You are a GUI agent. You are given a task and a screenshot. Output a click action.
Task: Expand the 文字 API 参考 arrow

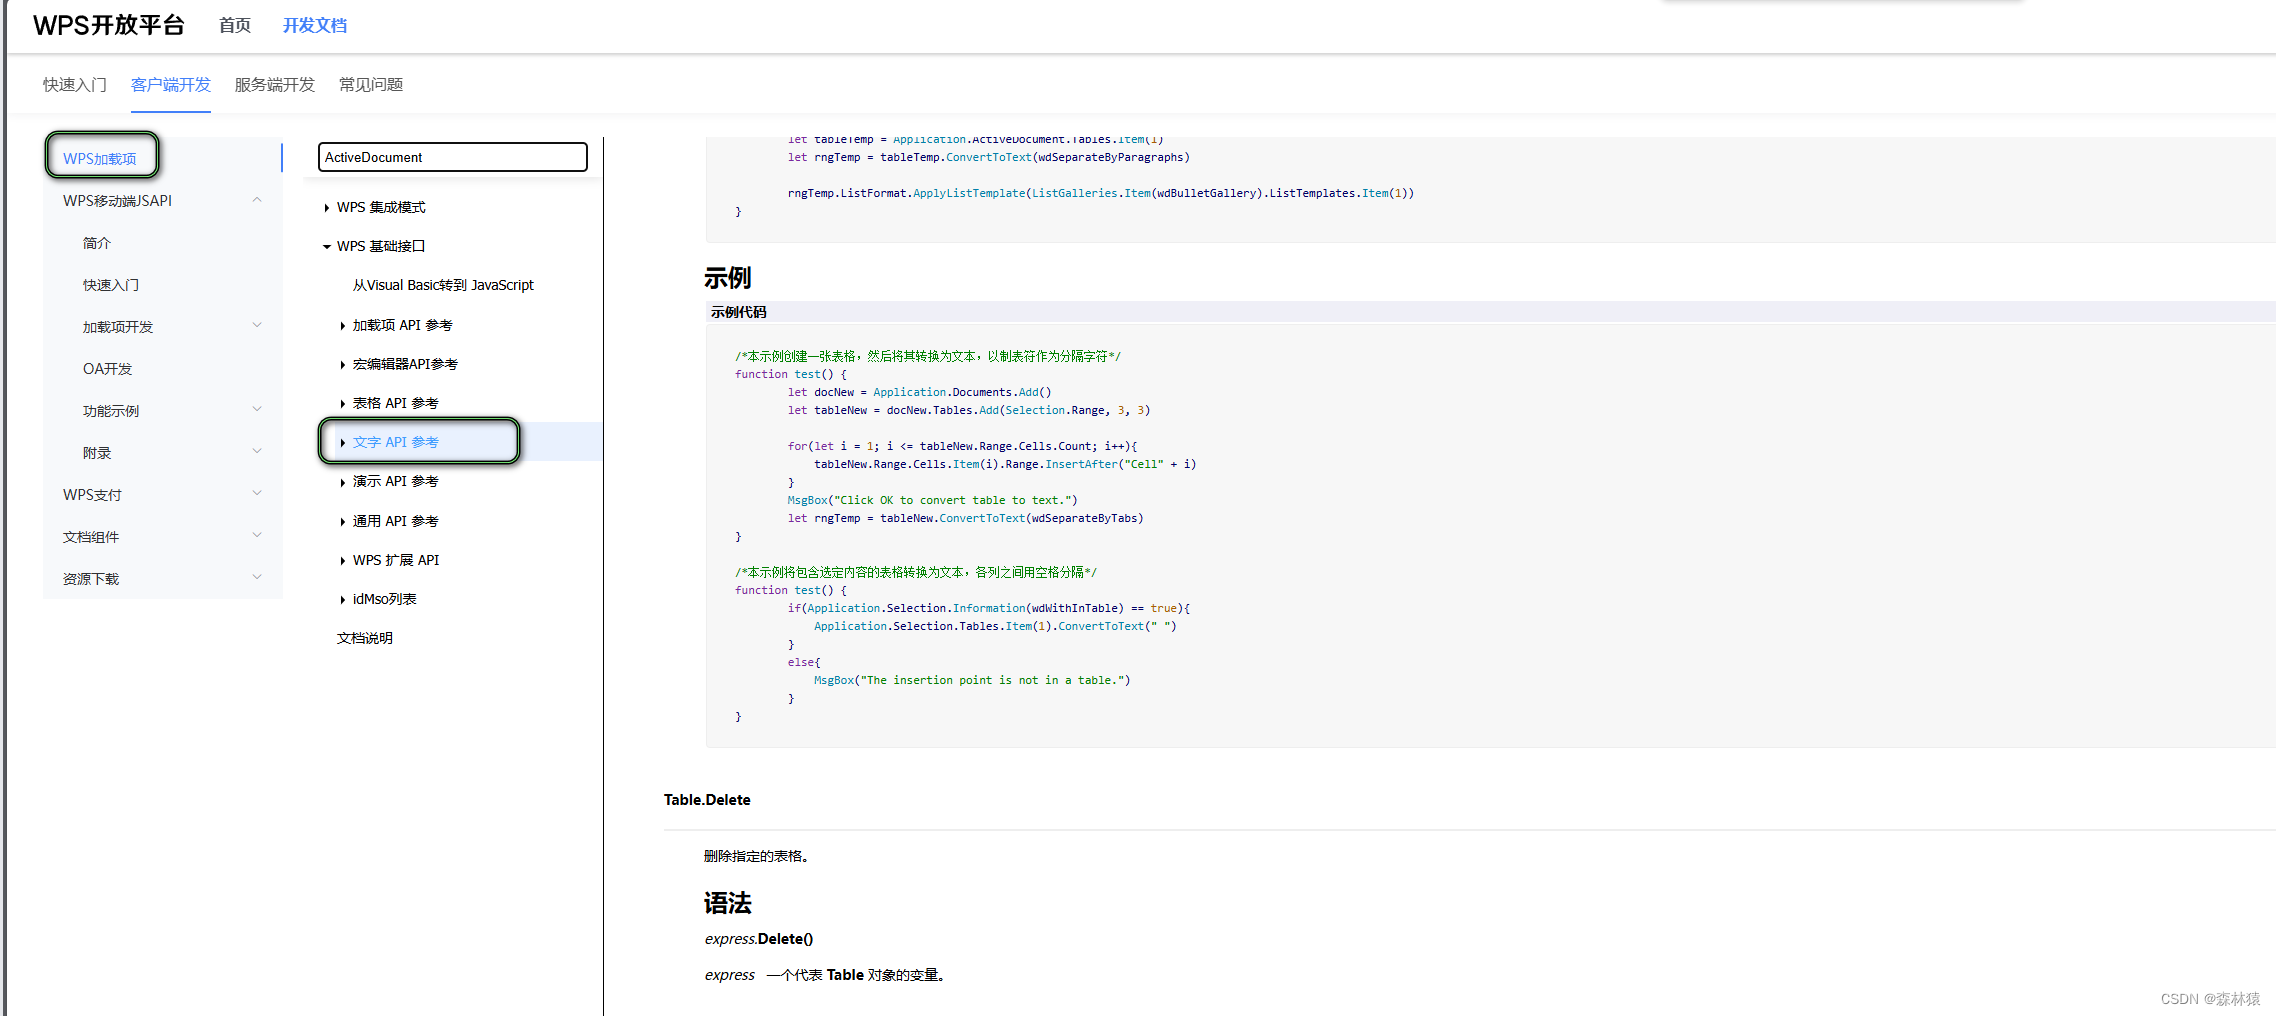click(x=342, y=443)
